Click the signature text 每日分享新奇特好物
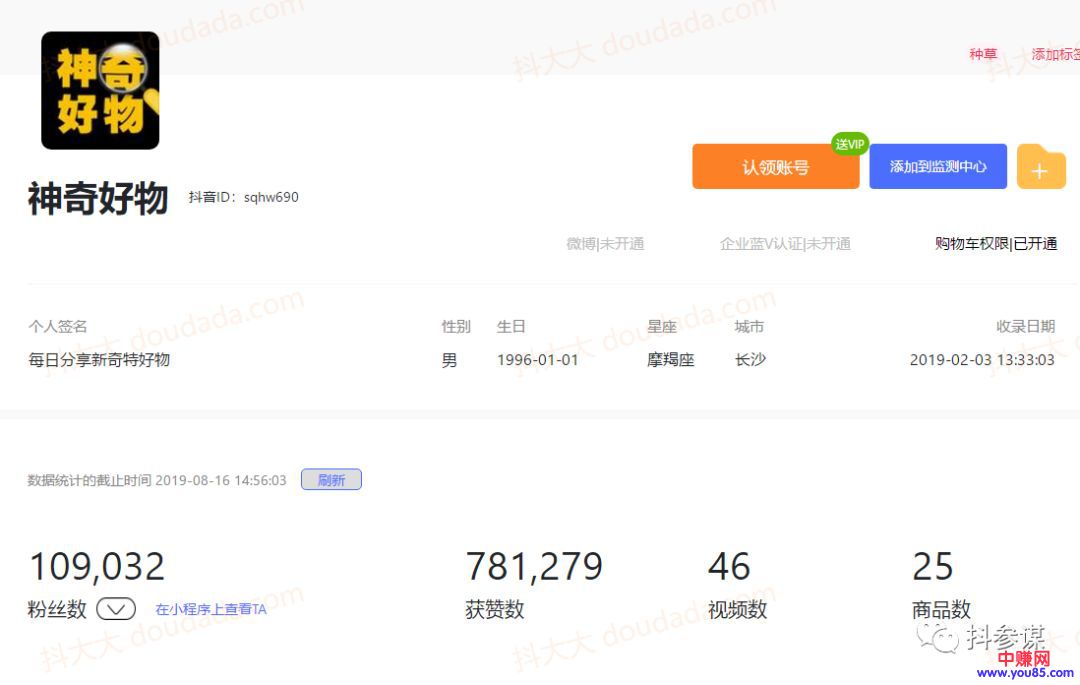This screenshot has height=685, width=1080. coord(99,360)
